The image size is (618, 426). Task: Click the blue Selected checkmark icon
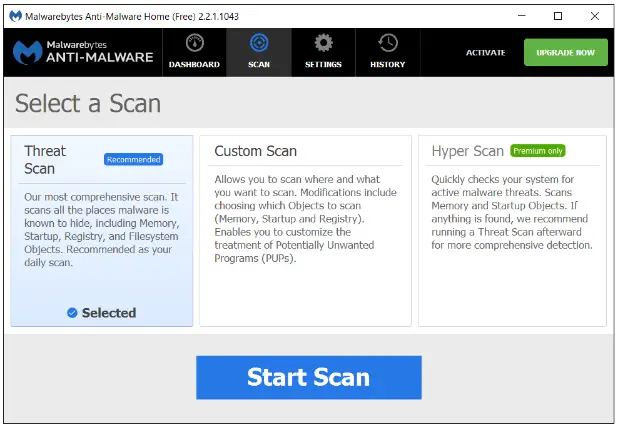72,313
